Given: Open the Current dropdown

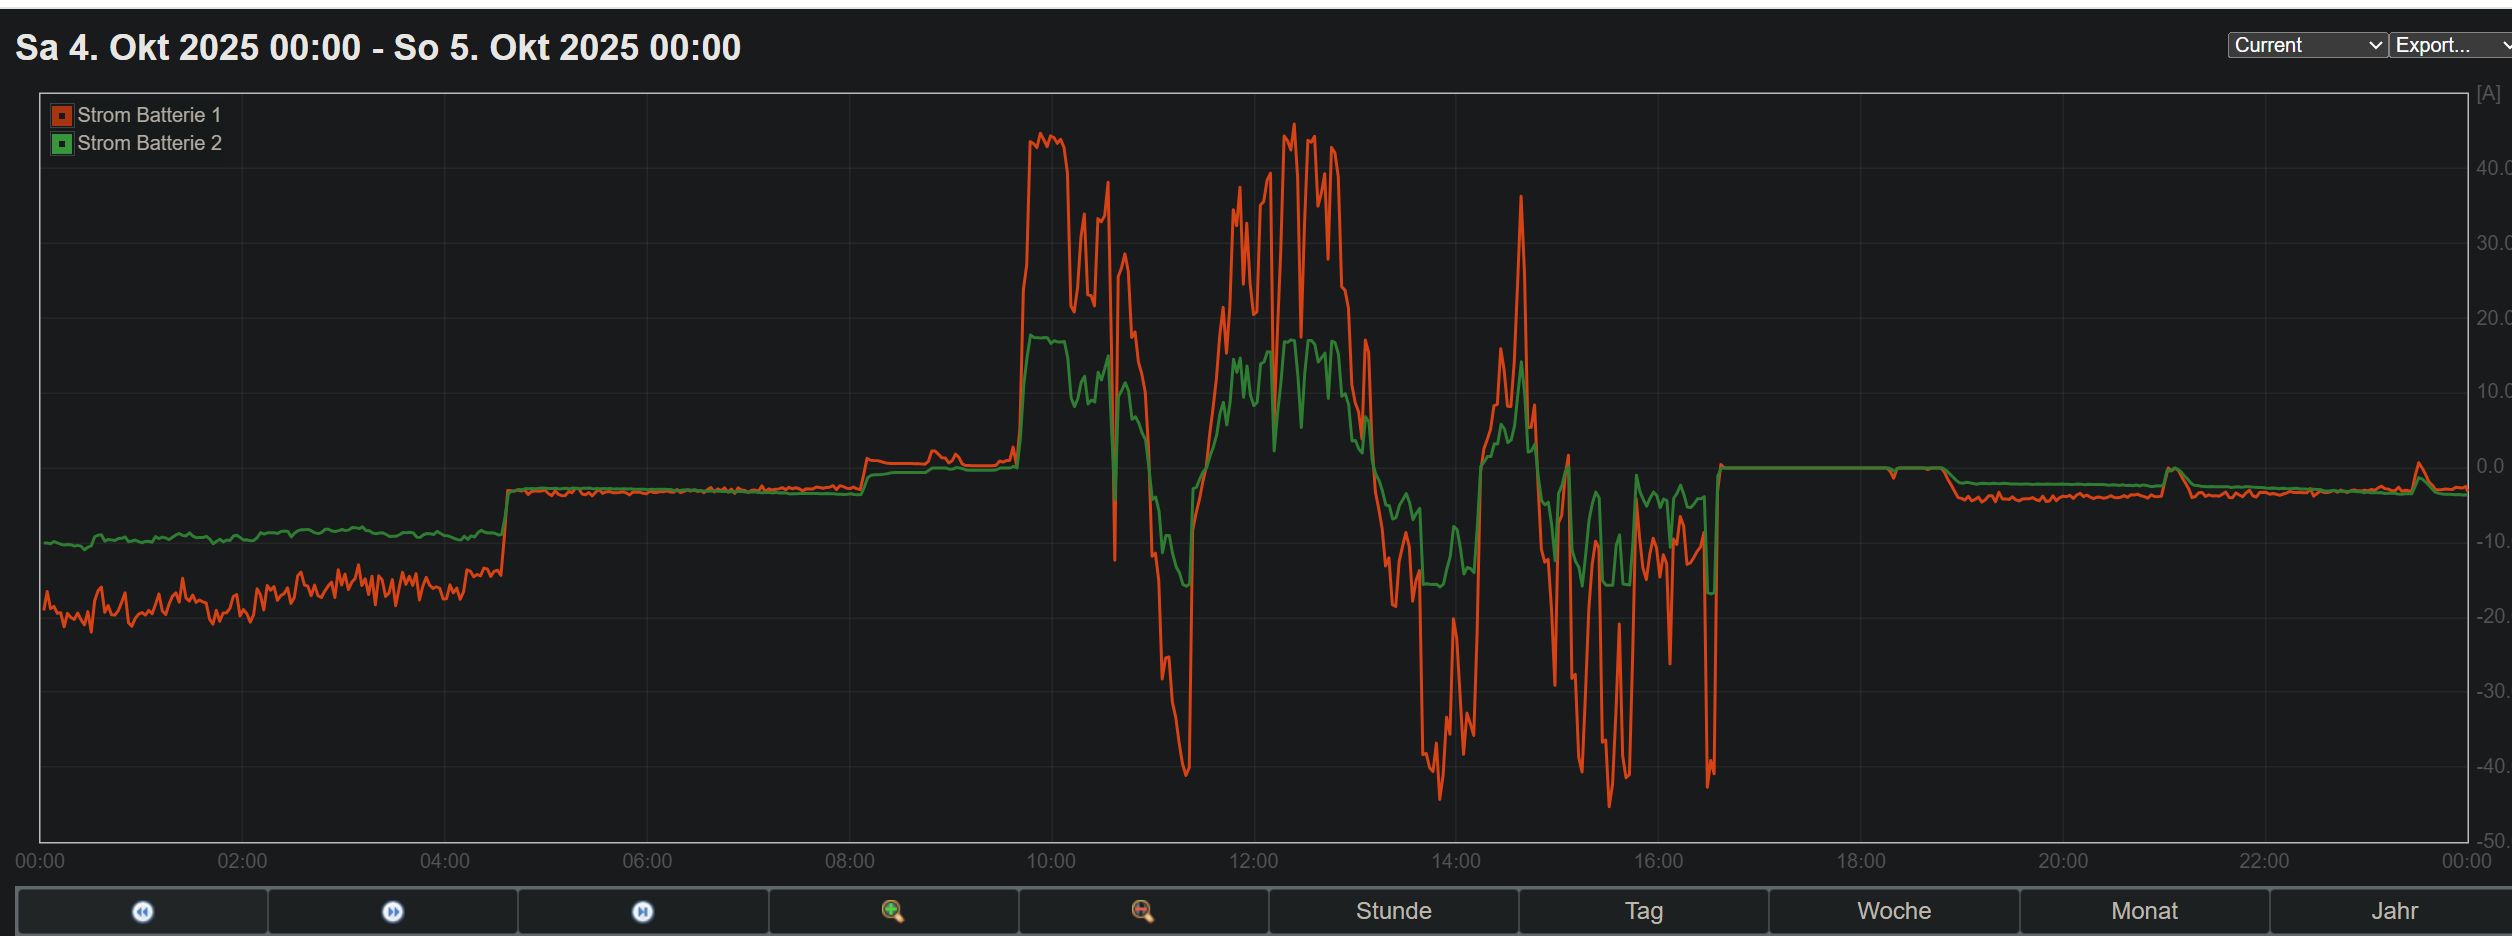Looking at the screenshot, I should (x=2307, y=45).
